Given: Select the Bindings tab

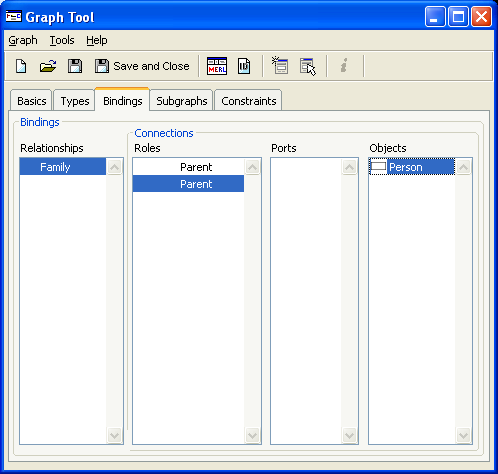Looking at the screenshot, I should click(122, 100).
